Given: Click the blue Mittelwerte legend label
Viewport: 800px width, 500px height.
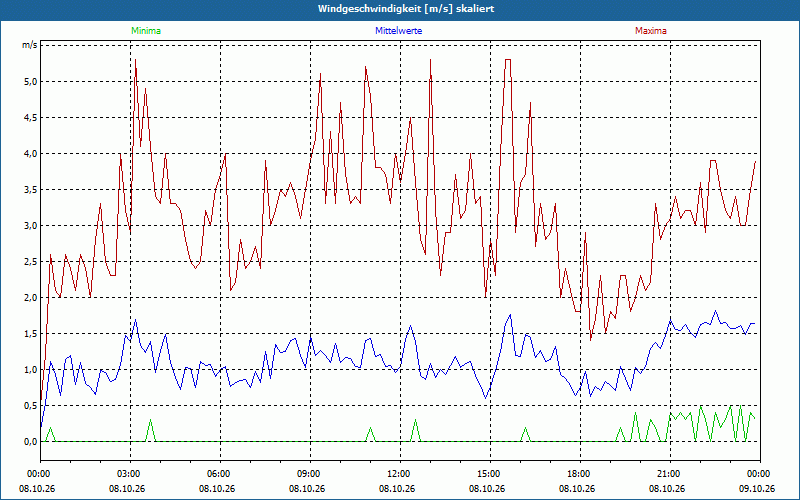Looking at the screenshot, I should coord(398,31).
